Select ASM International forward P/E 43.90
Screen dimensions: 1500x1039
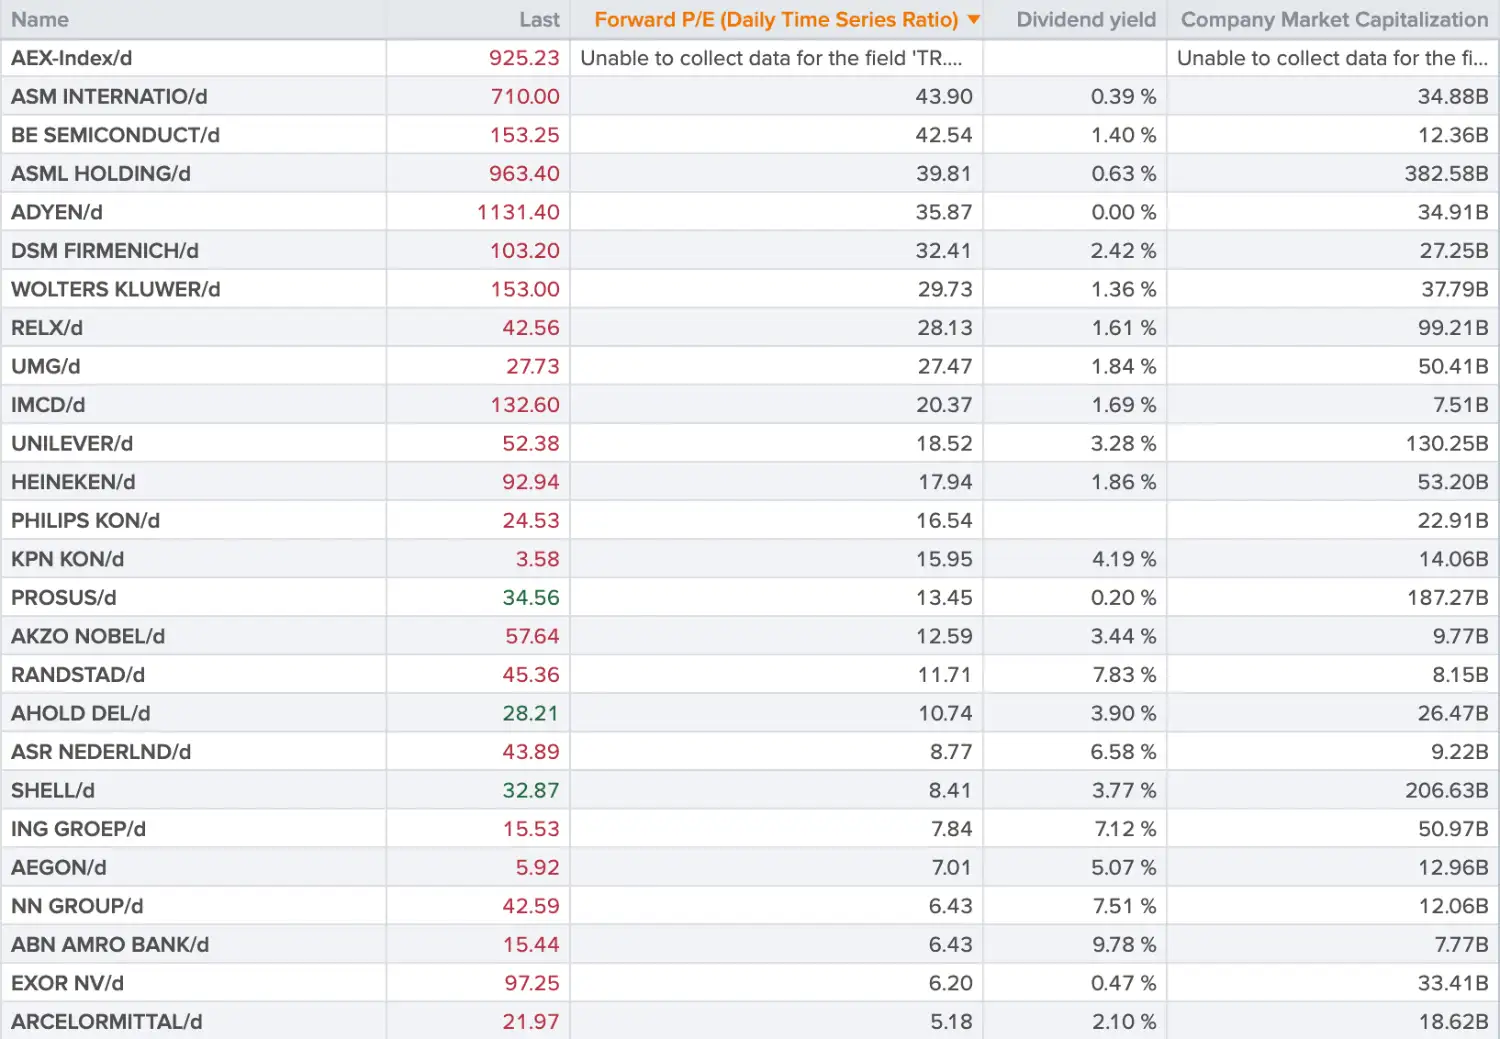pyautogui.click(x=944, y=97)
